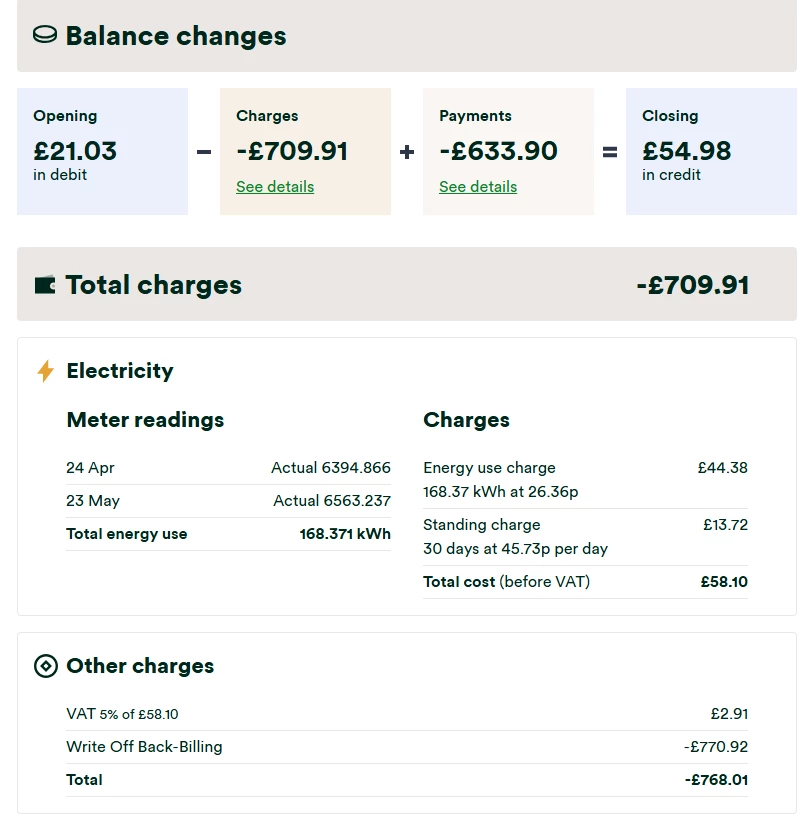Click the wallet icon beside Total charges
Screen dimensions: 806x824
pos(45,285)
